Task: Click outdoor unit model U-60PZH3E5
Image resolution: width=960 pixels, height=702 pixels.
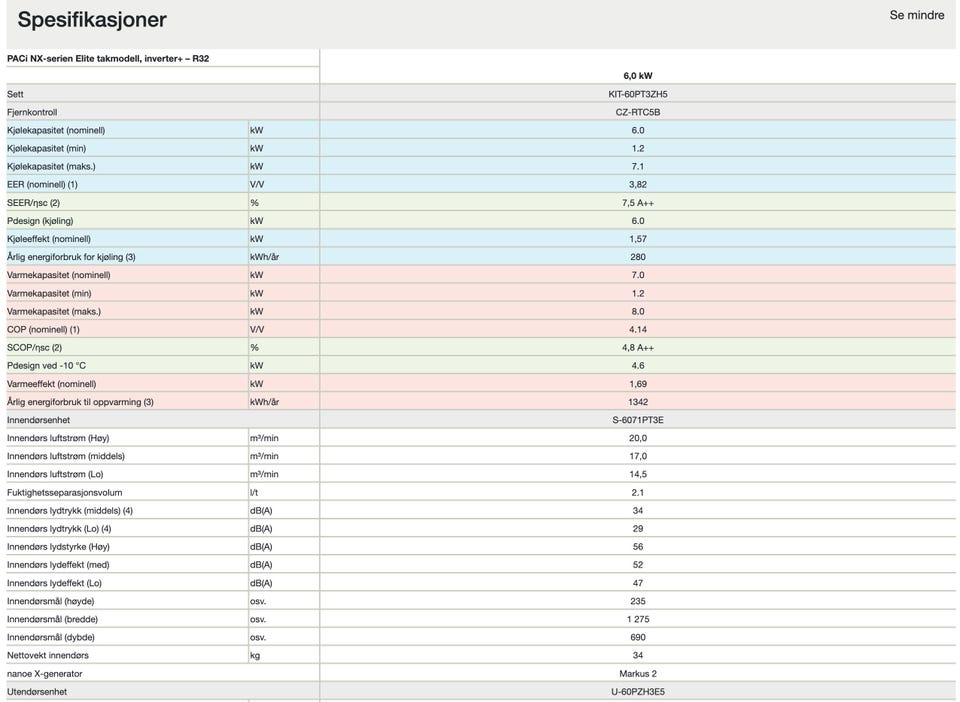Action: [637, 692]
